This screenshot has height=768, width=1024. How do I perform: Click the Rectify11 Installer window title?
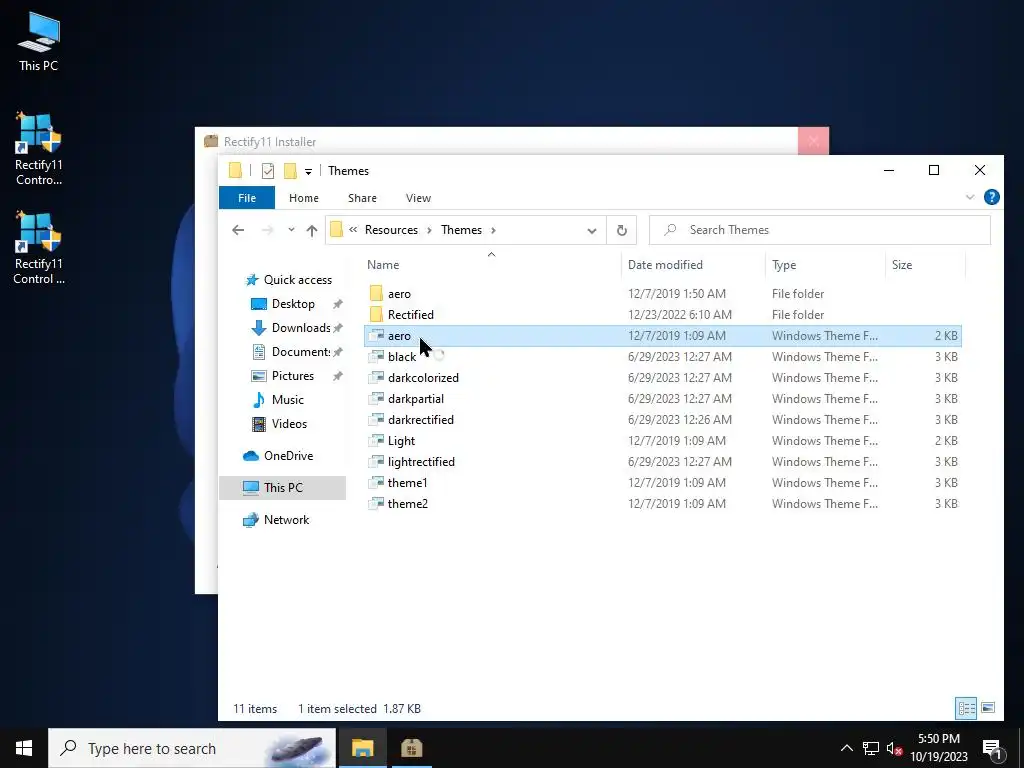[x=270, y=142]
